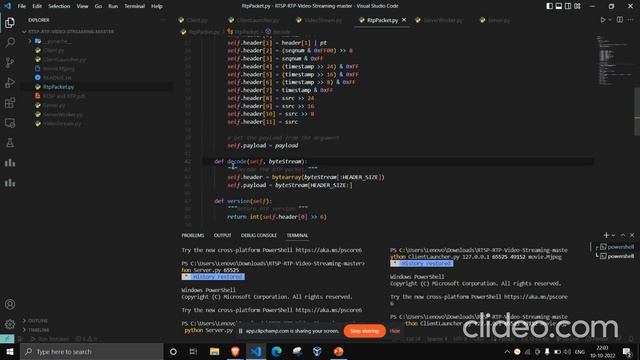Click the Stop sharing button
Screen dimensions: 640x360
tap(364, 331)
